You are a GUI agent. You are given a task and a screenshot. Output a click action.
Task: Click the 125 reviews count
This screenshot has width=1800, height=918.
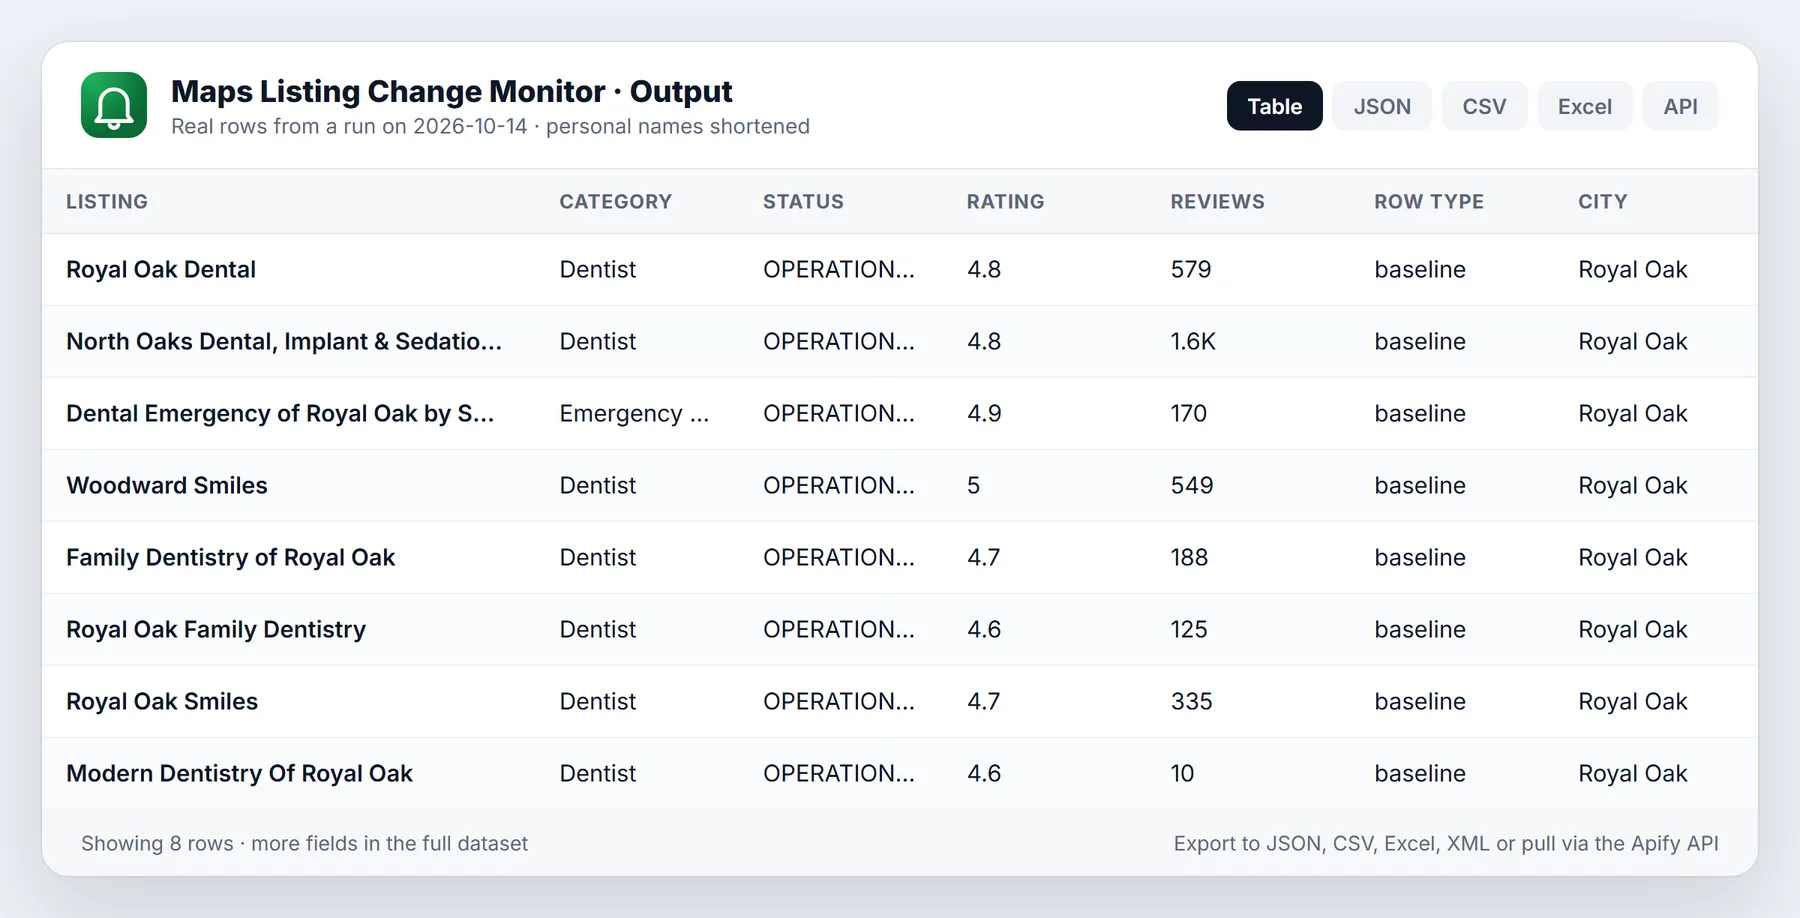click(1189, 630)
